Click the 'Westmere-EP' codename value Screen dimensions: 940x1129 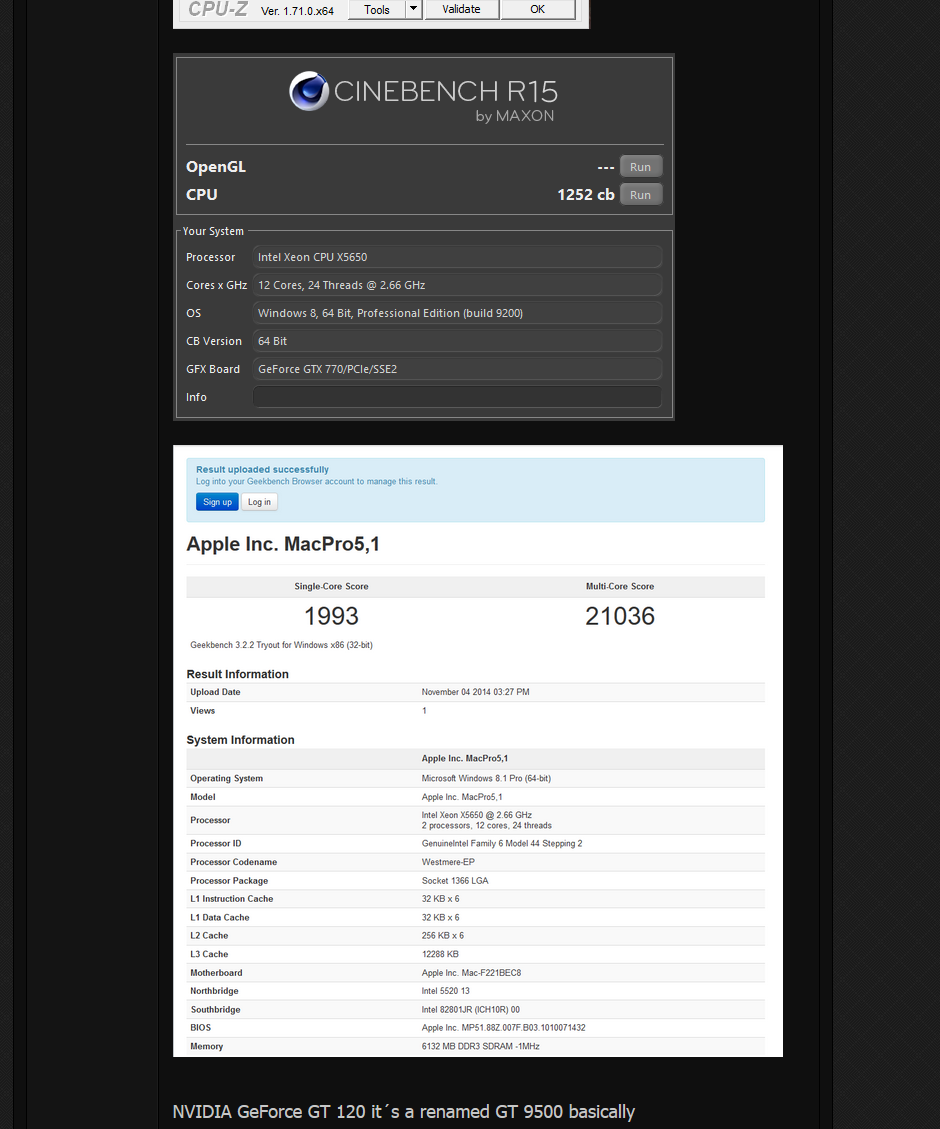click(x=448, y=862)
